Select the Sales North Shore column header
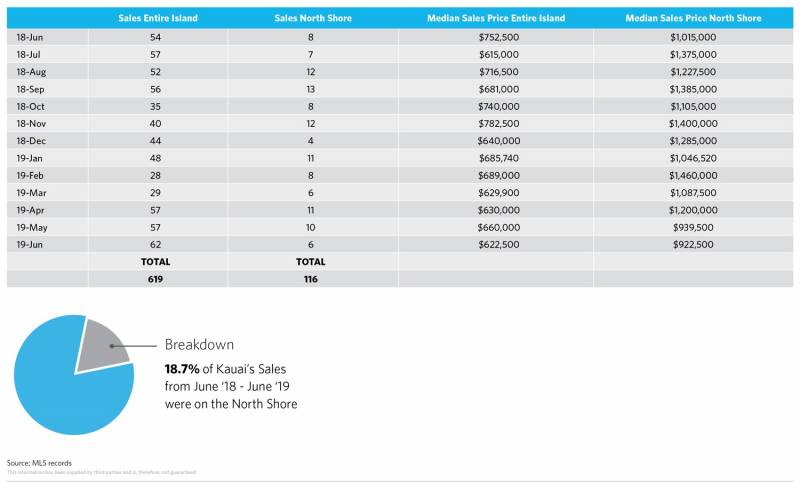The height and width of the screenshot is (482, 800). click(x=311, y=18)
